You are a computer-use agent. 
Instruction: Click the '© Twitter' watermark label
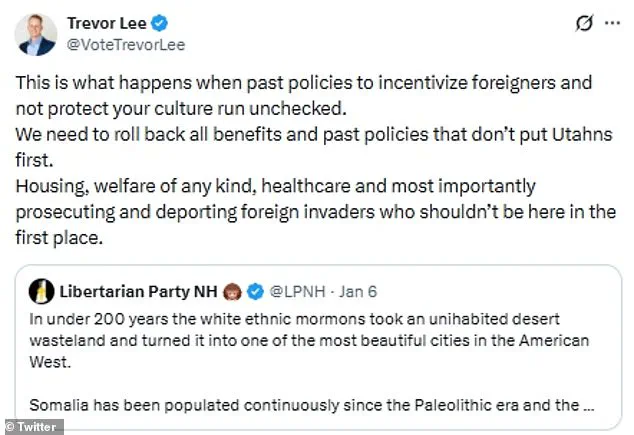tap(32, 427)
